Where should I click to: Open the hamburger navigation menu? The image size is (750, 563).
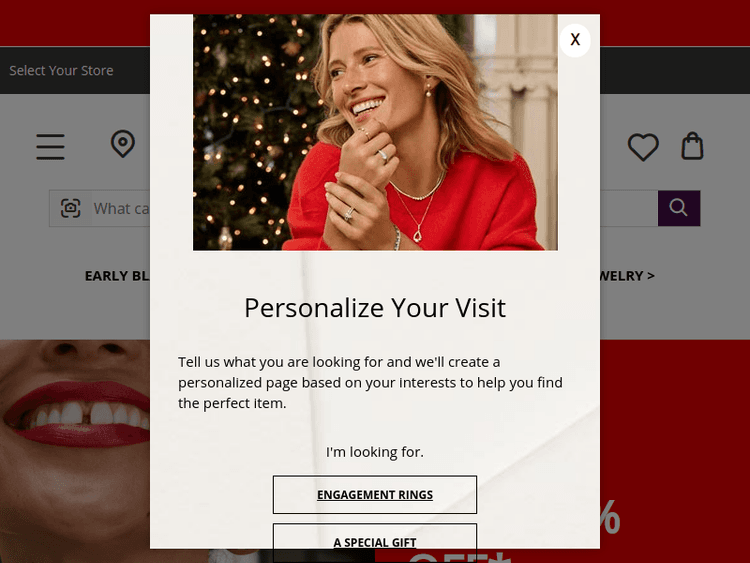(x=50, y=146)
